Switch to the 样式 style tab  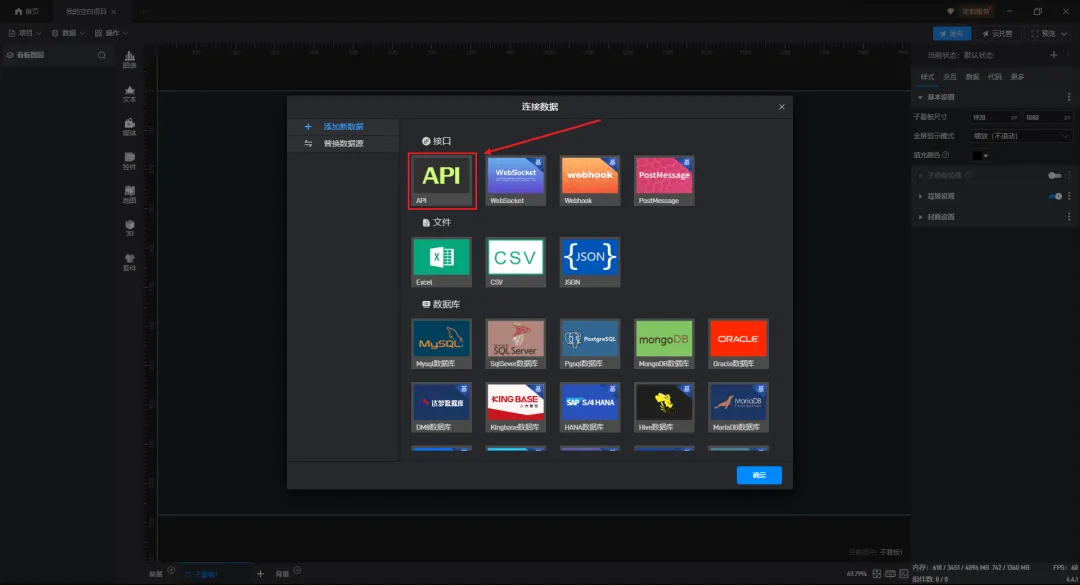(928, 76)
